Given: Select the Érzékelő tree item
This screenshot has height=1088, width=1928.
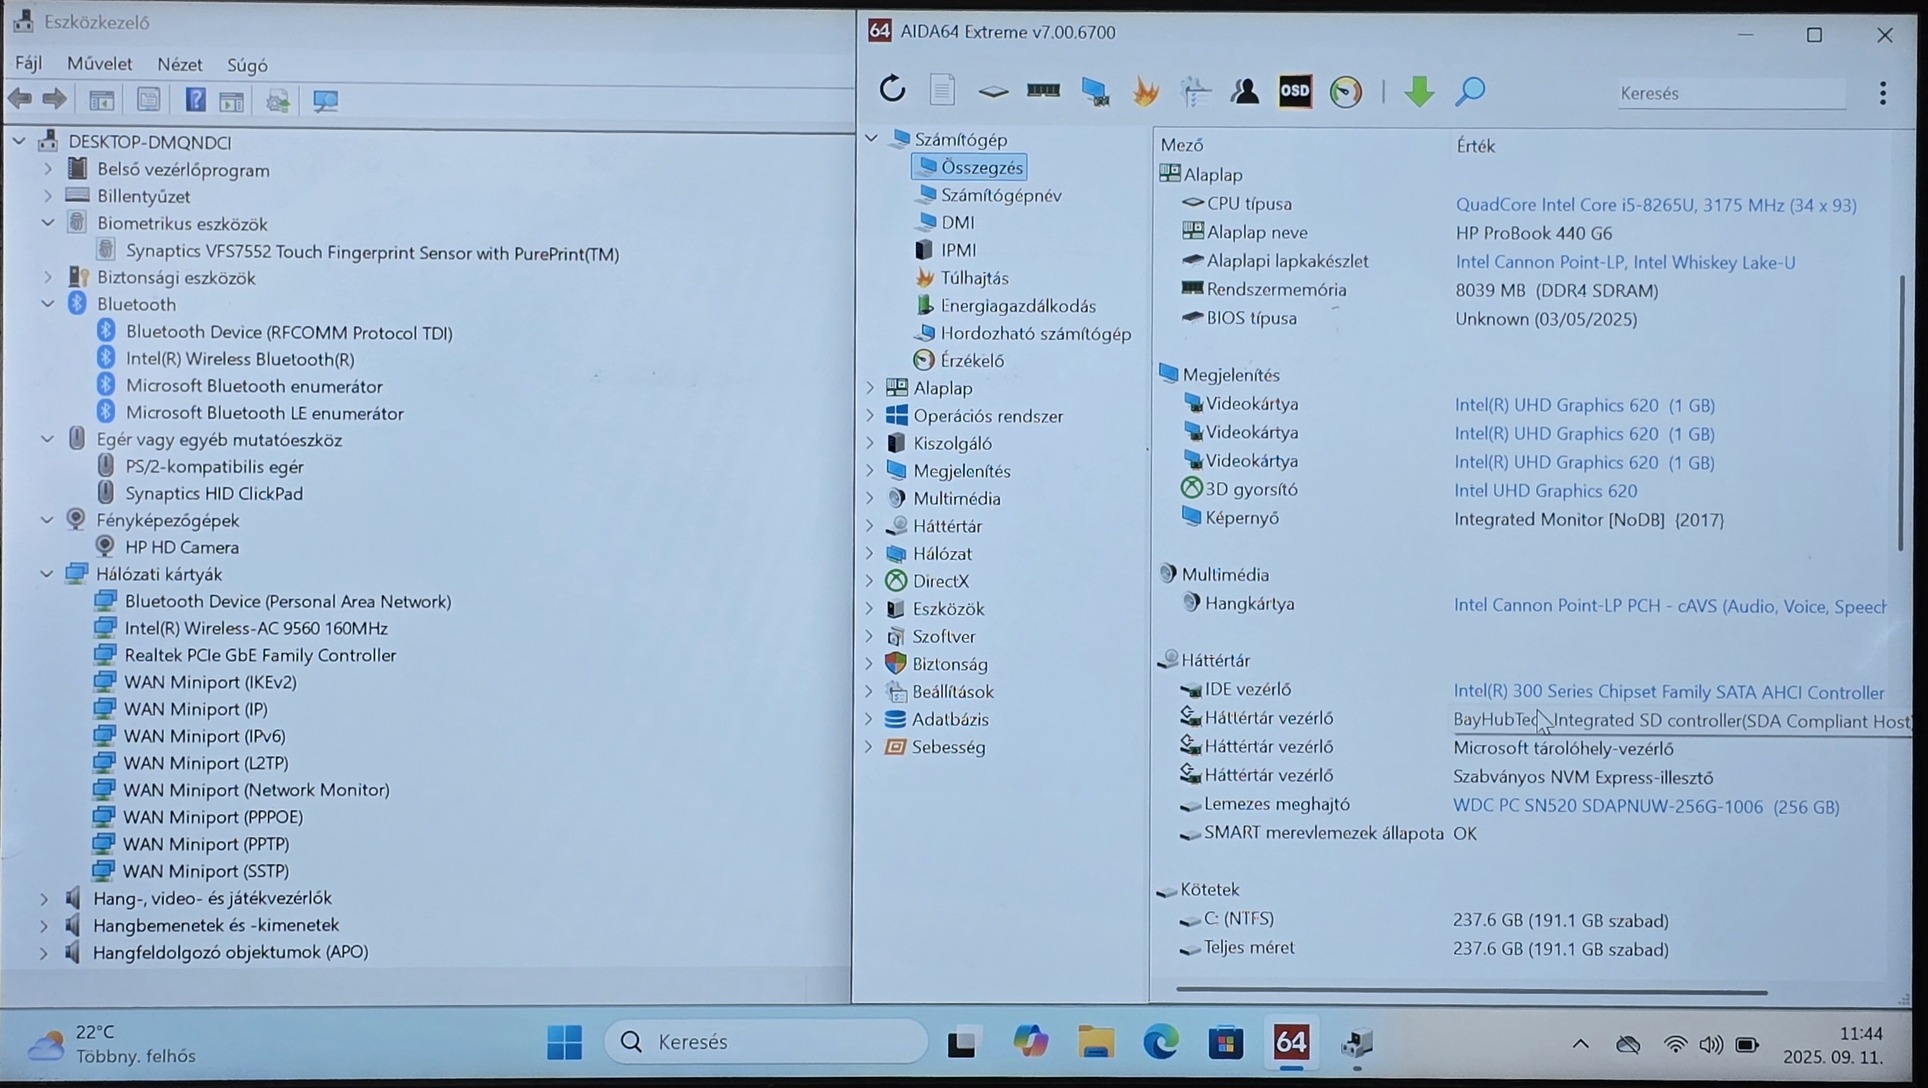Looking at the screenshot, I should [971, 361].
